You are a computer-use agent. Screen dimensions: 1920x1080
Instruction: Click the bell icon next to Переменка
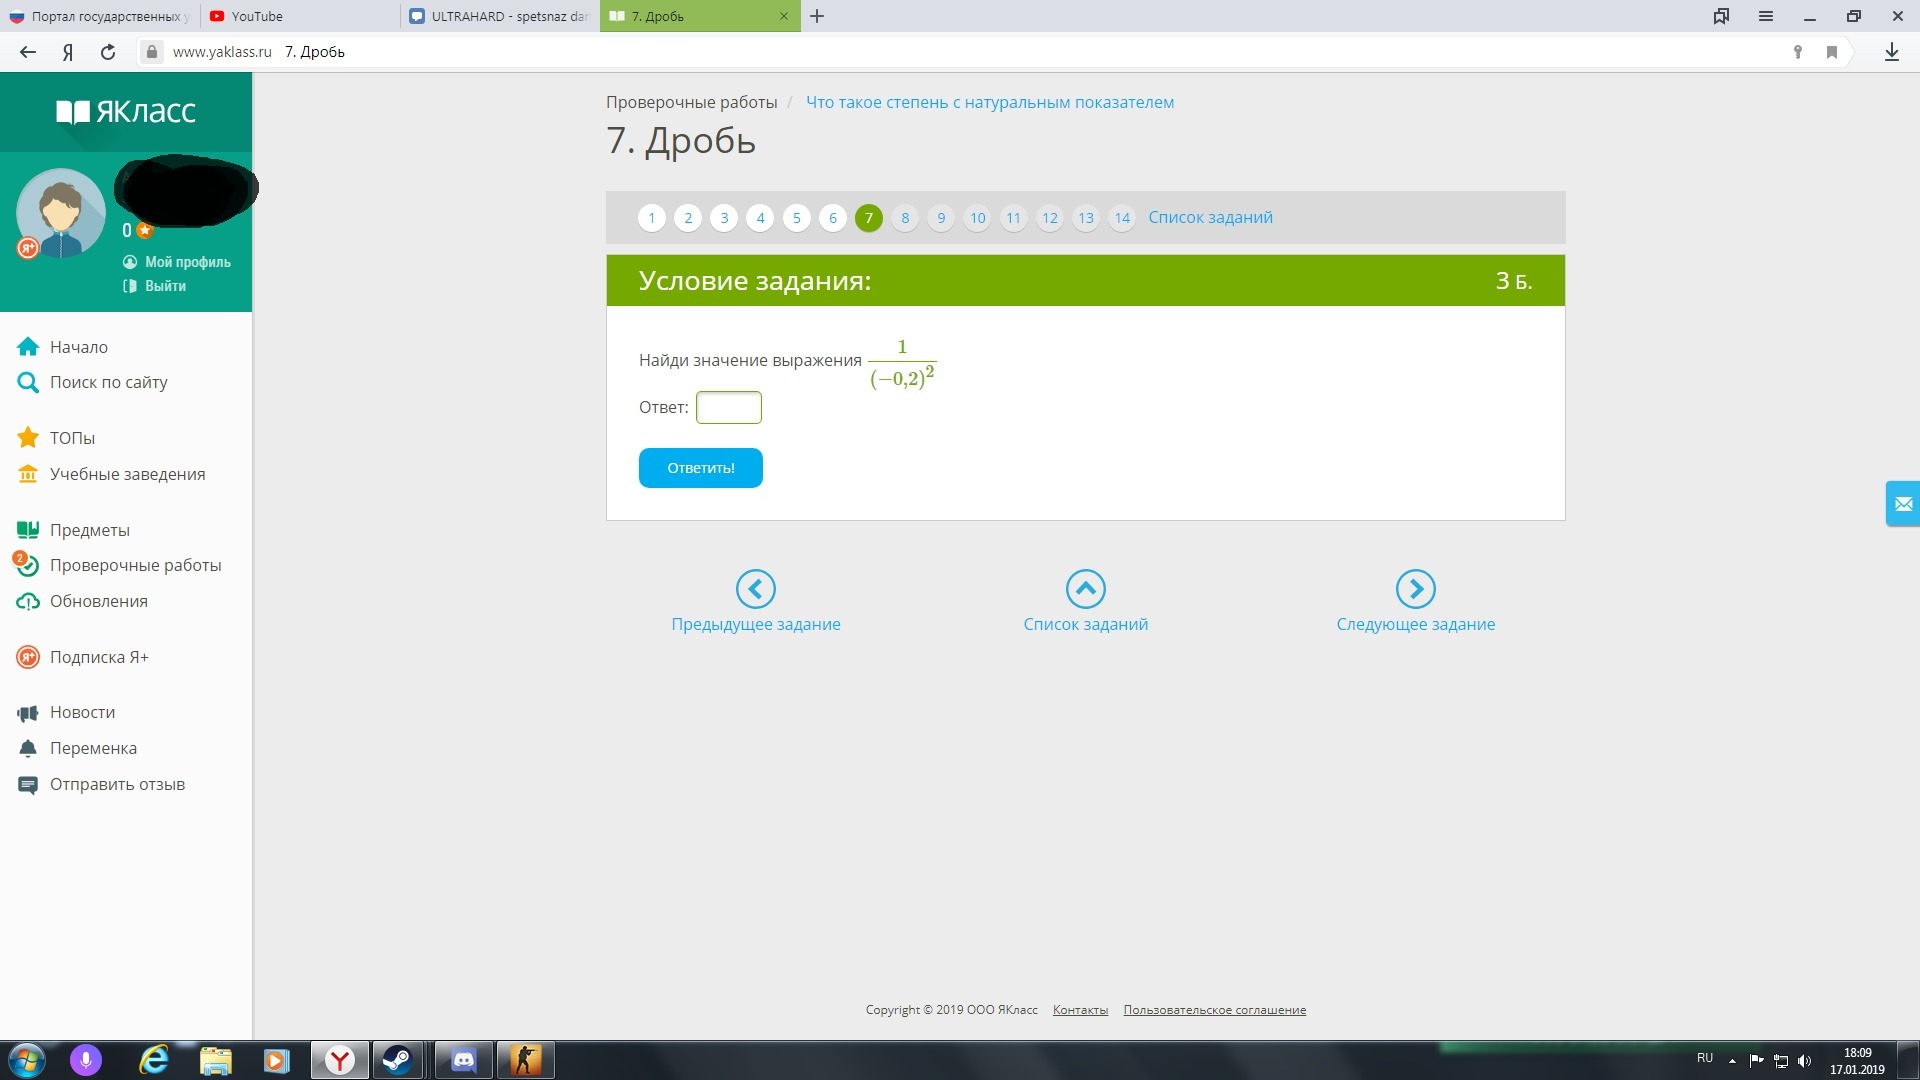[28, 748]
